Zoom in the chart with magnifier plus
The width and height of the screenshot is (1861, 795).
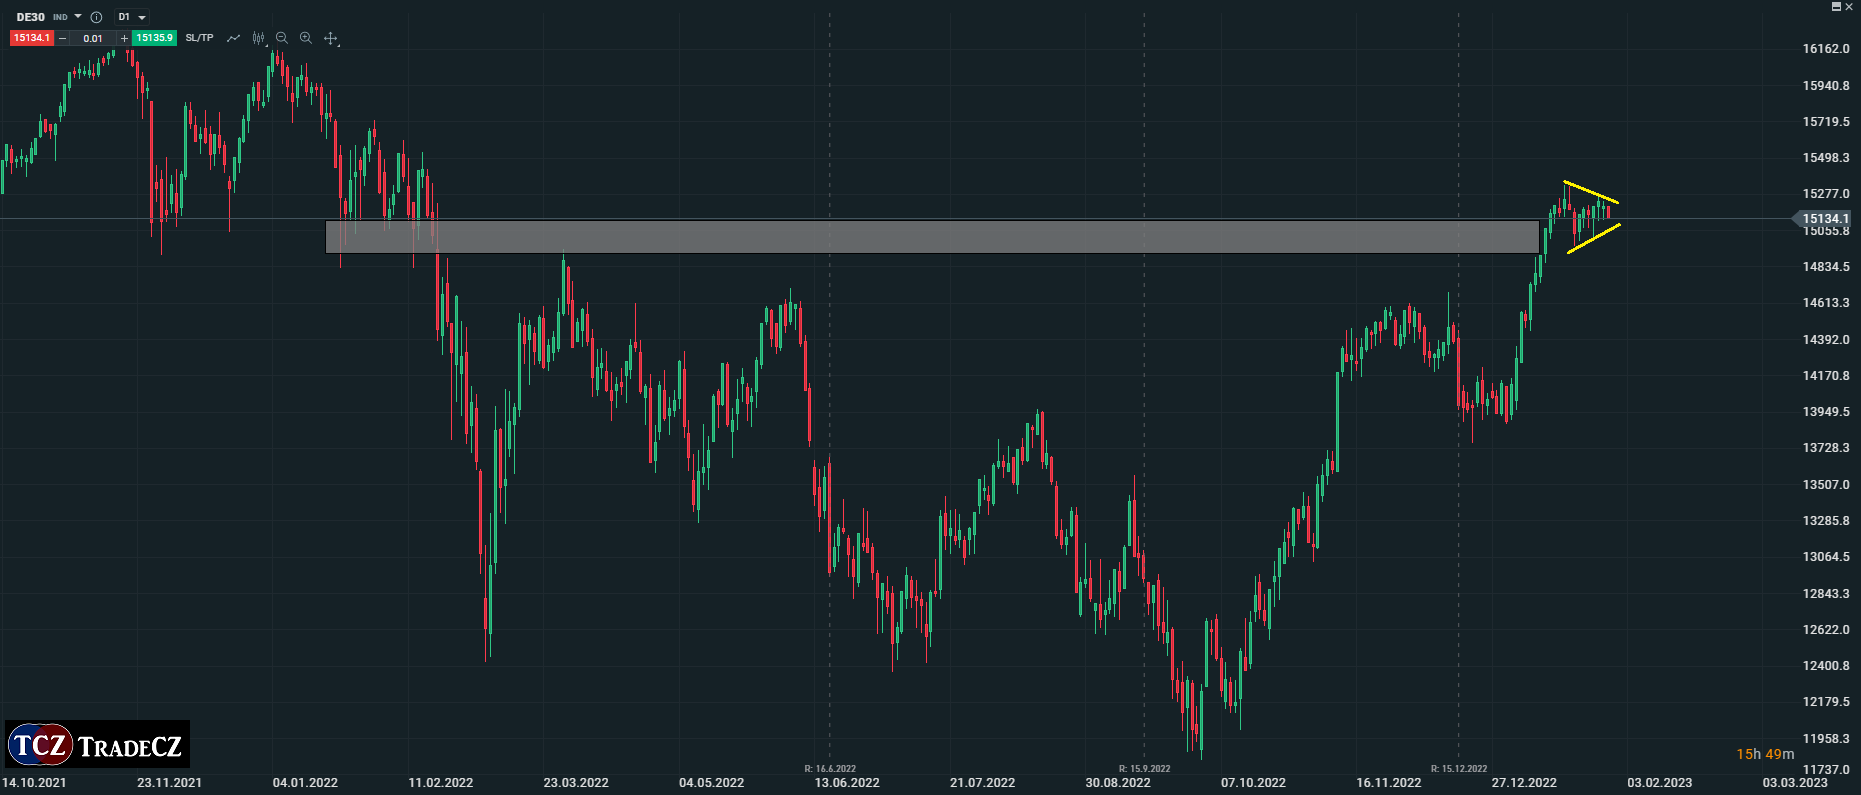(x=306, y=38)
